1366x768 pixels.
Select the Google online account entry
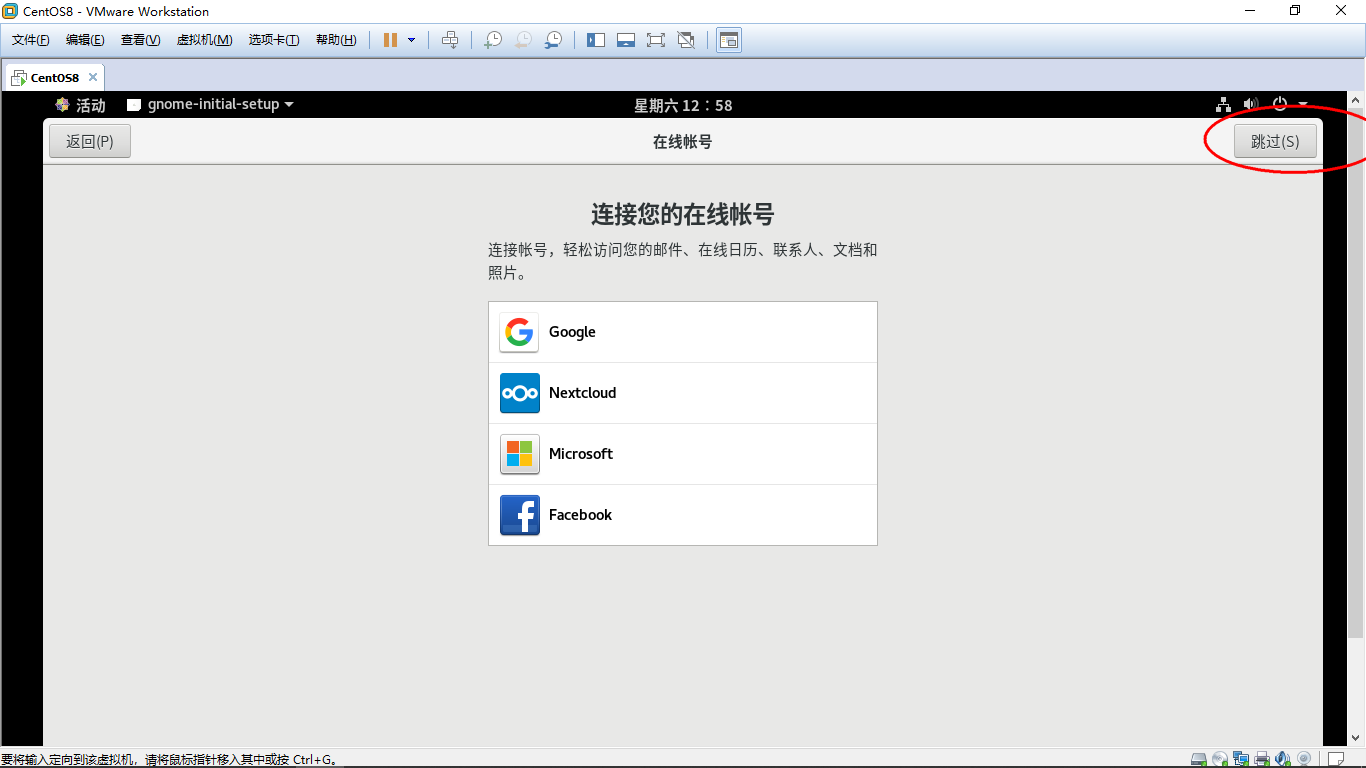[x=683, y=332]
